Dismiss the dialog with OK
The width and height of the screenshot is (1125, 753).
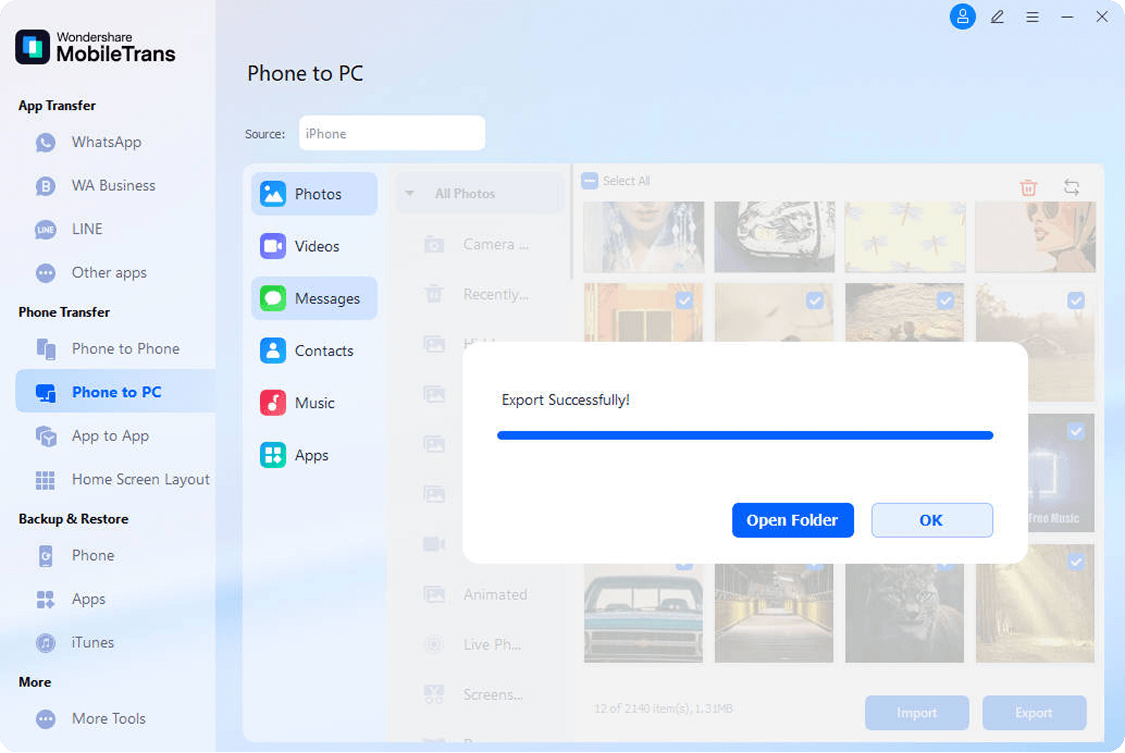[x=931, y=520]
